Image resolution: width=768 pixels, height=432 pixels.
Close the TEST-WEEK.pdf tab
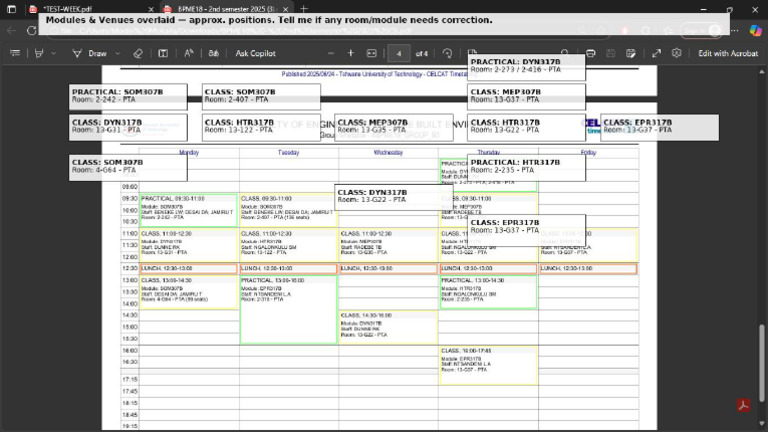pyautogui.click(x=151, y=9)
